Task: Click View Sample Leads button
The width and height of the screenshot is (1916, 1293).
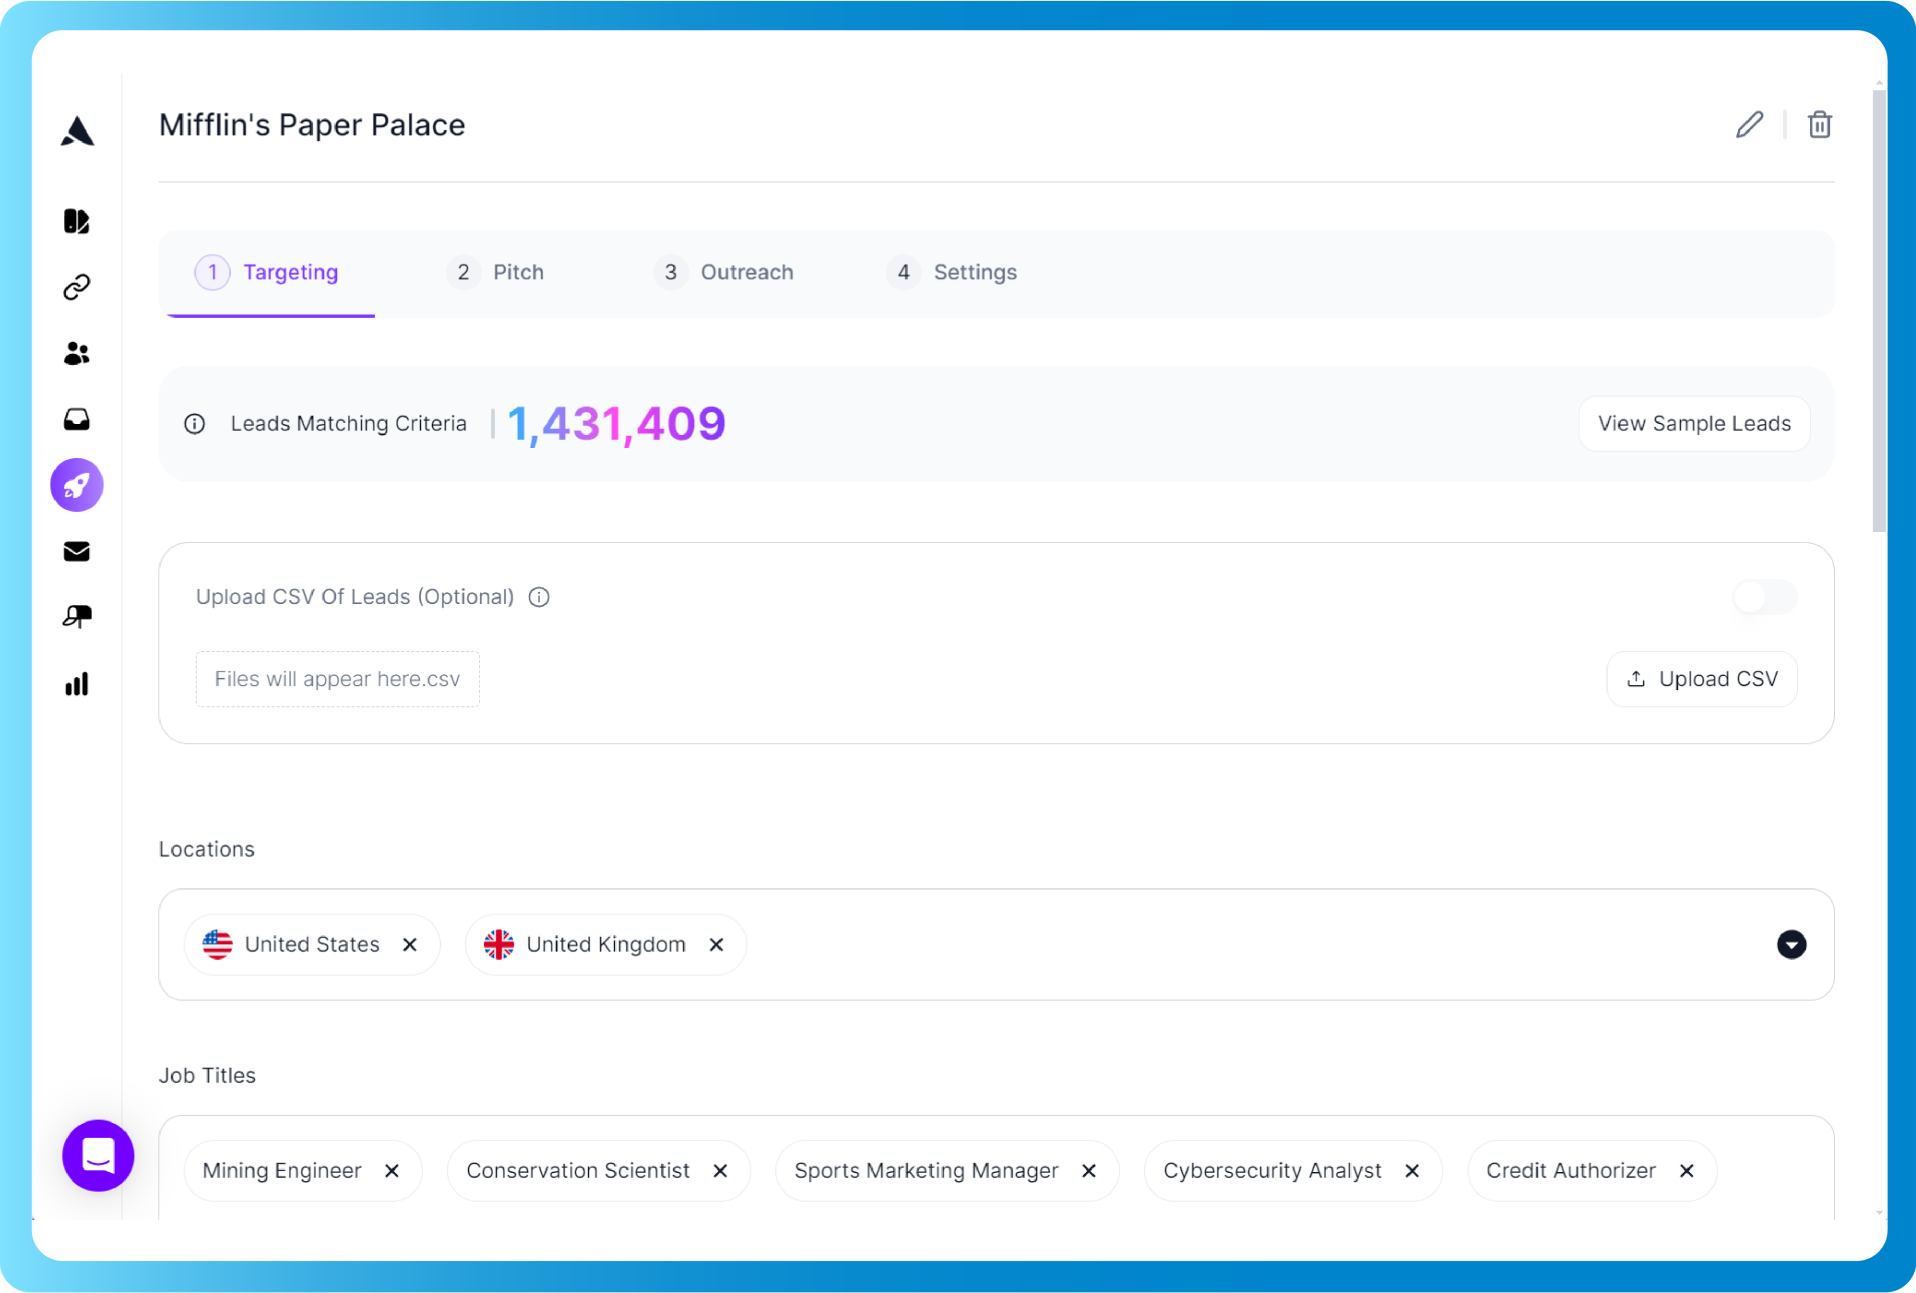Action: pos(1693,424)
